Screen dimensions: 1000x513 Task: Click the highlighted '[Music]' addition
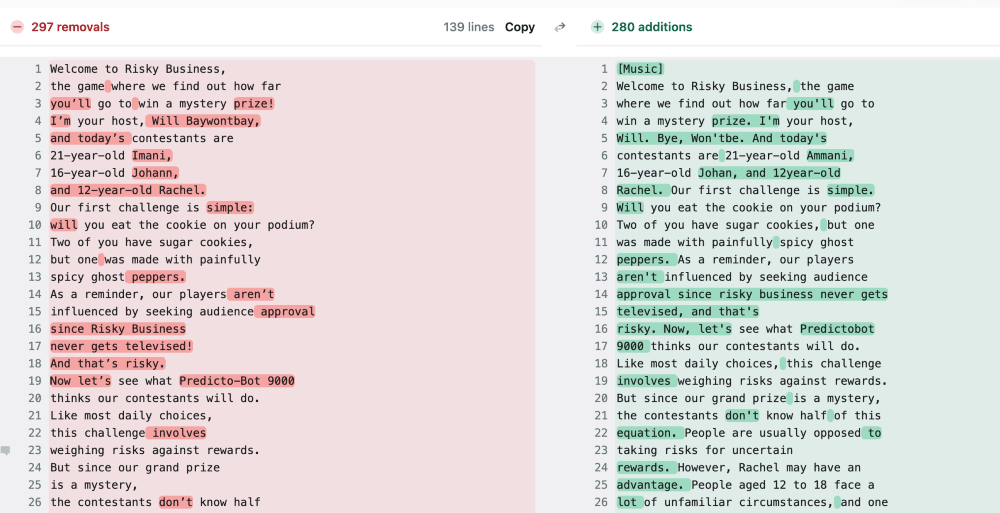coord(640,69)
